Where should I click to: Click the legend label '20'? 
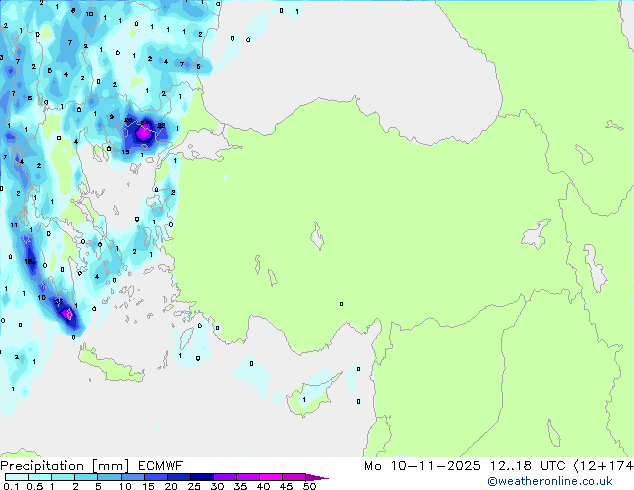click(x=171, y=486)
